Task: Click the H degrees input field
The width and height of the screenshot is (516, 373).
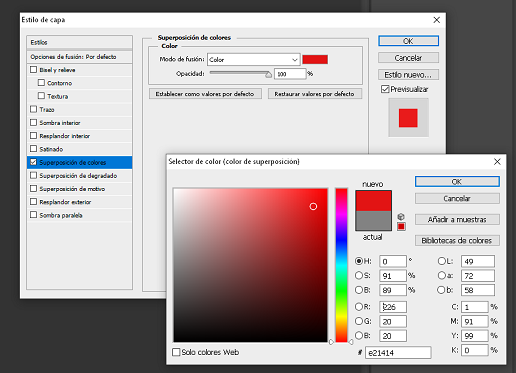Action: pos(393,261)
